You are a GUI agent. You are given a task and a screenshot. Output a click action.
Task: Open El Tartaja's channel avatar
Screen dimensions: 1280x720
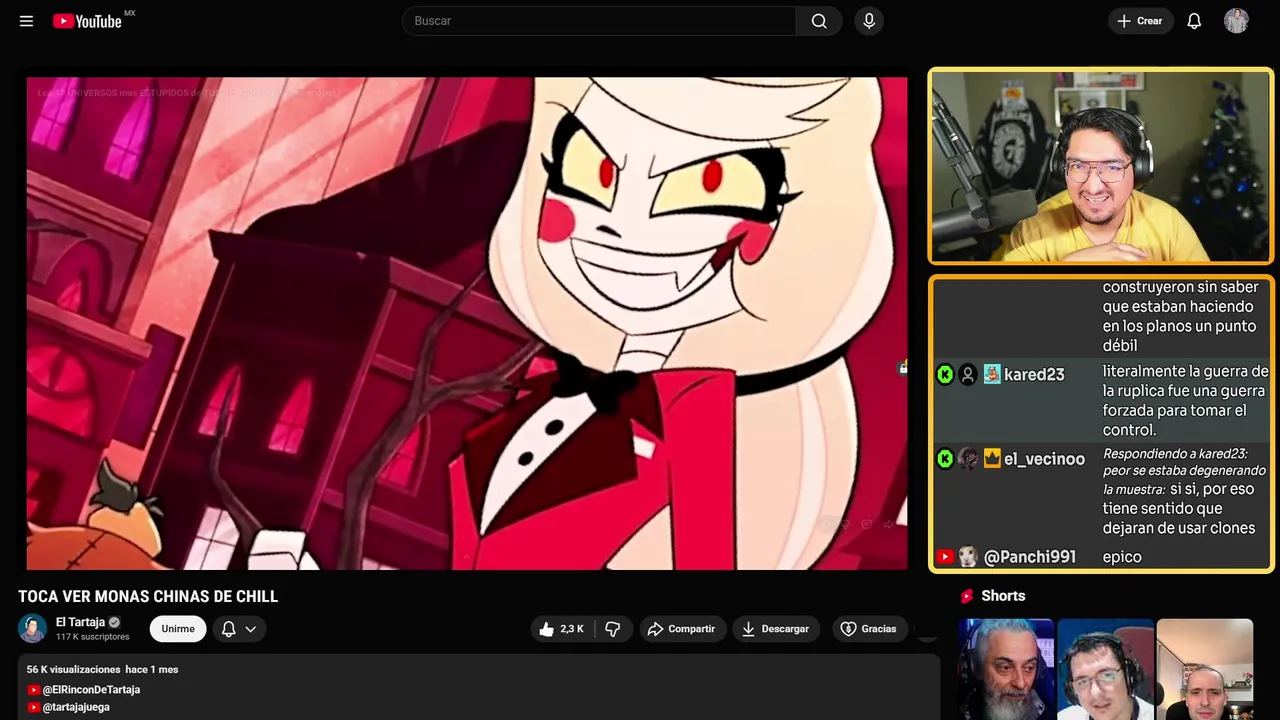(x=32, y=628)
